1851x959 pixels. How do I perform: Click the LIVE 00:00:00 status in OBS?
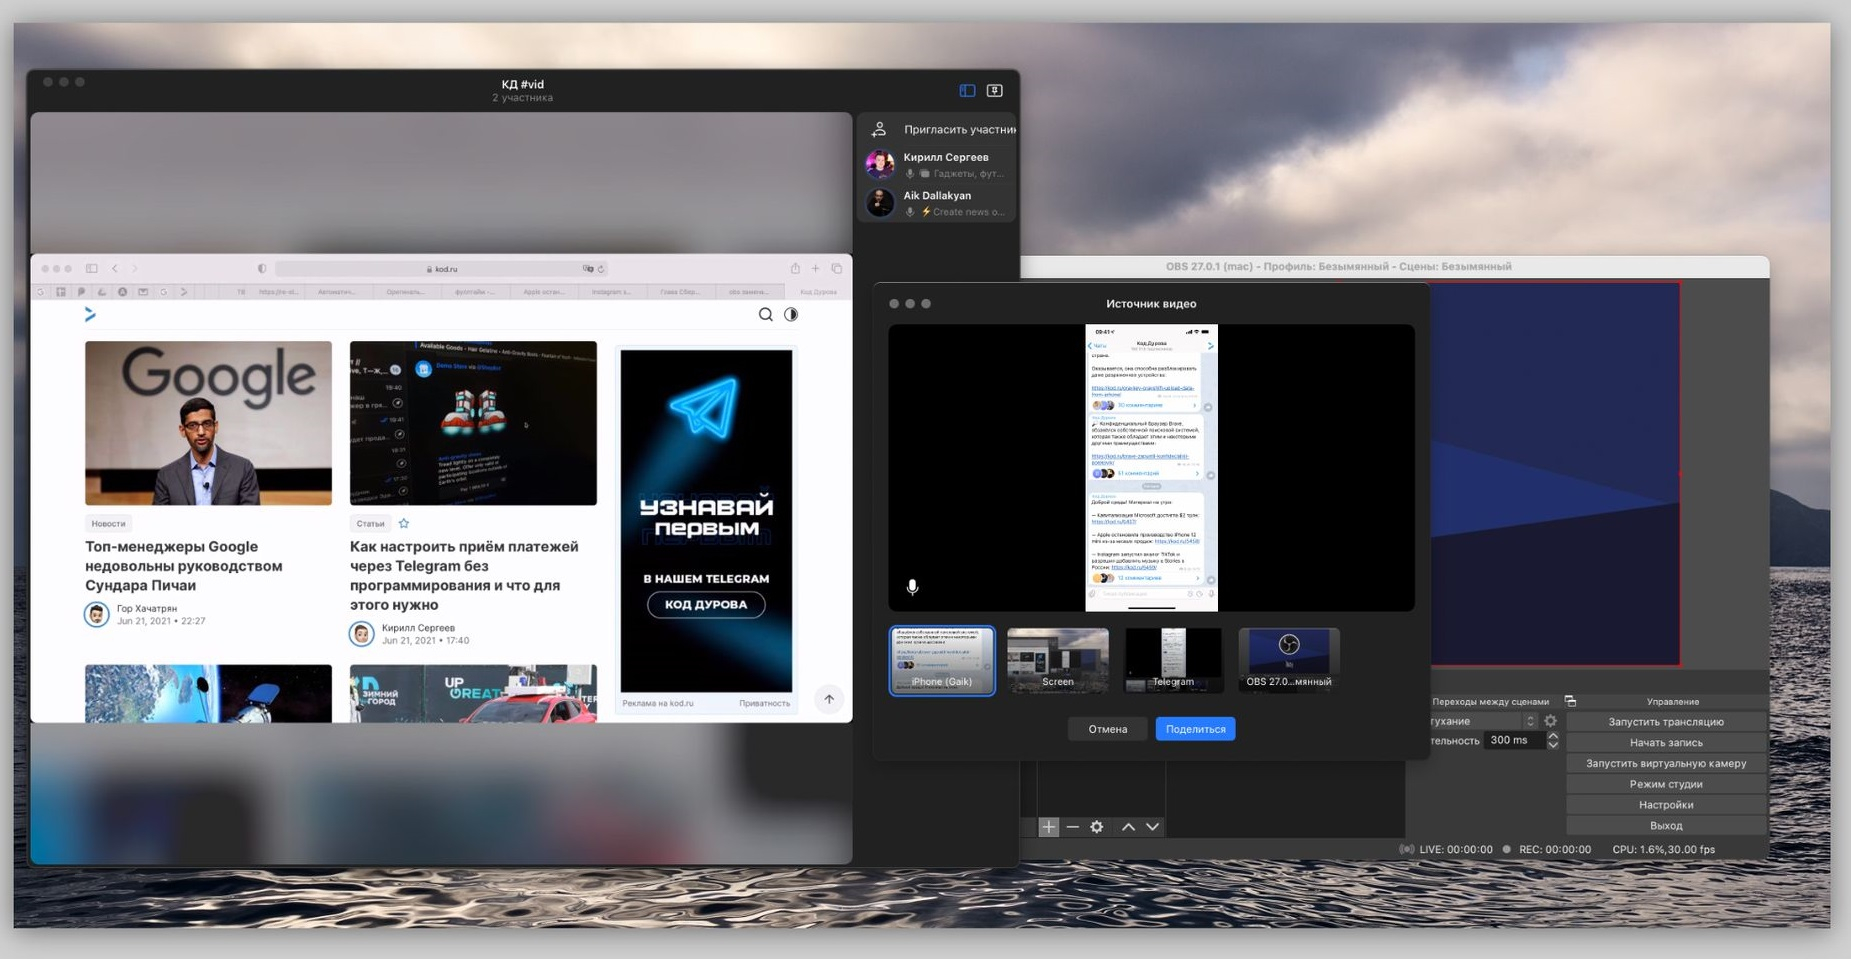click(1446, 850)
